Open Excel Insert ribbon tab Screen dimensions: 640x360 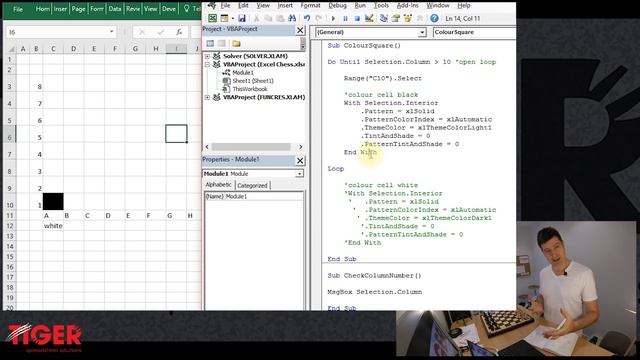(x=60, y=9)
